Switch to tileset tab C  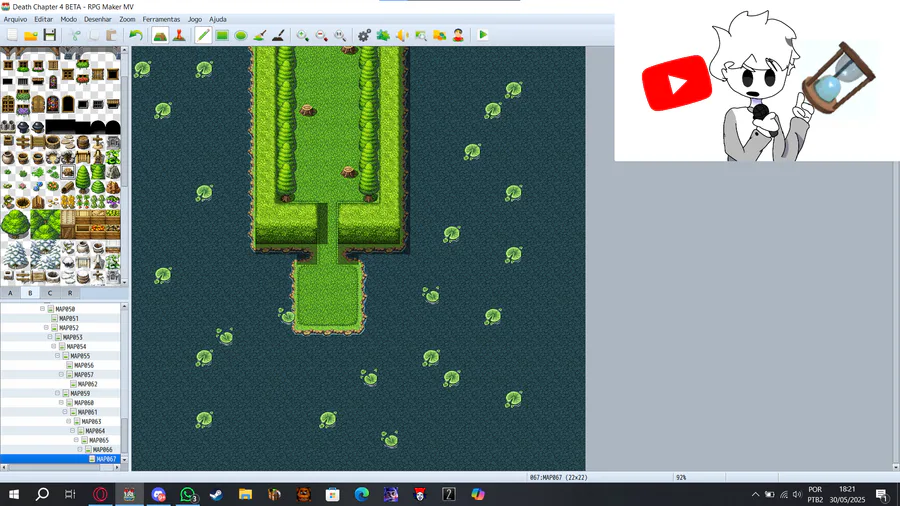point(50,293)
